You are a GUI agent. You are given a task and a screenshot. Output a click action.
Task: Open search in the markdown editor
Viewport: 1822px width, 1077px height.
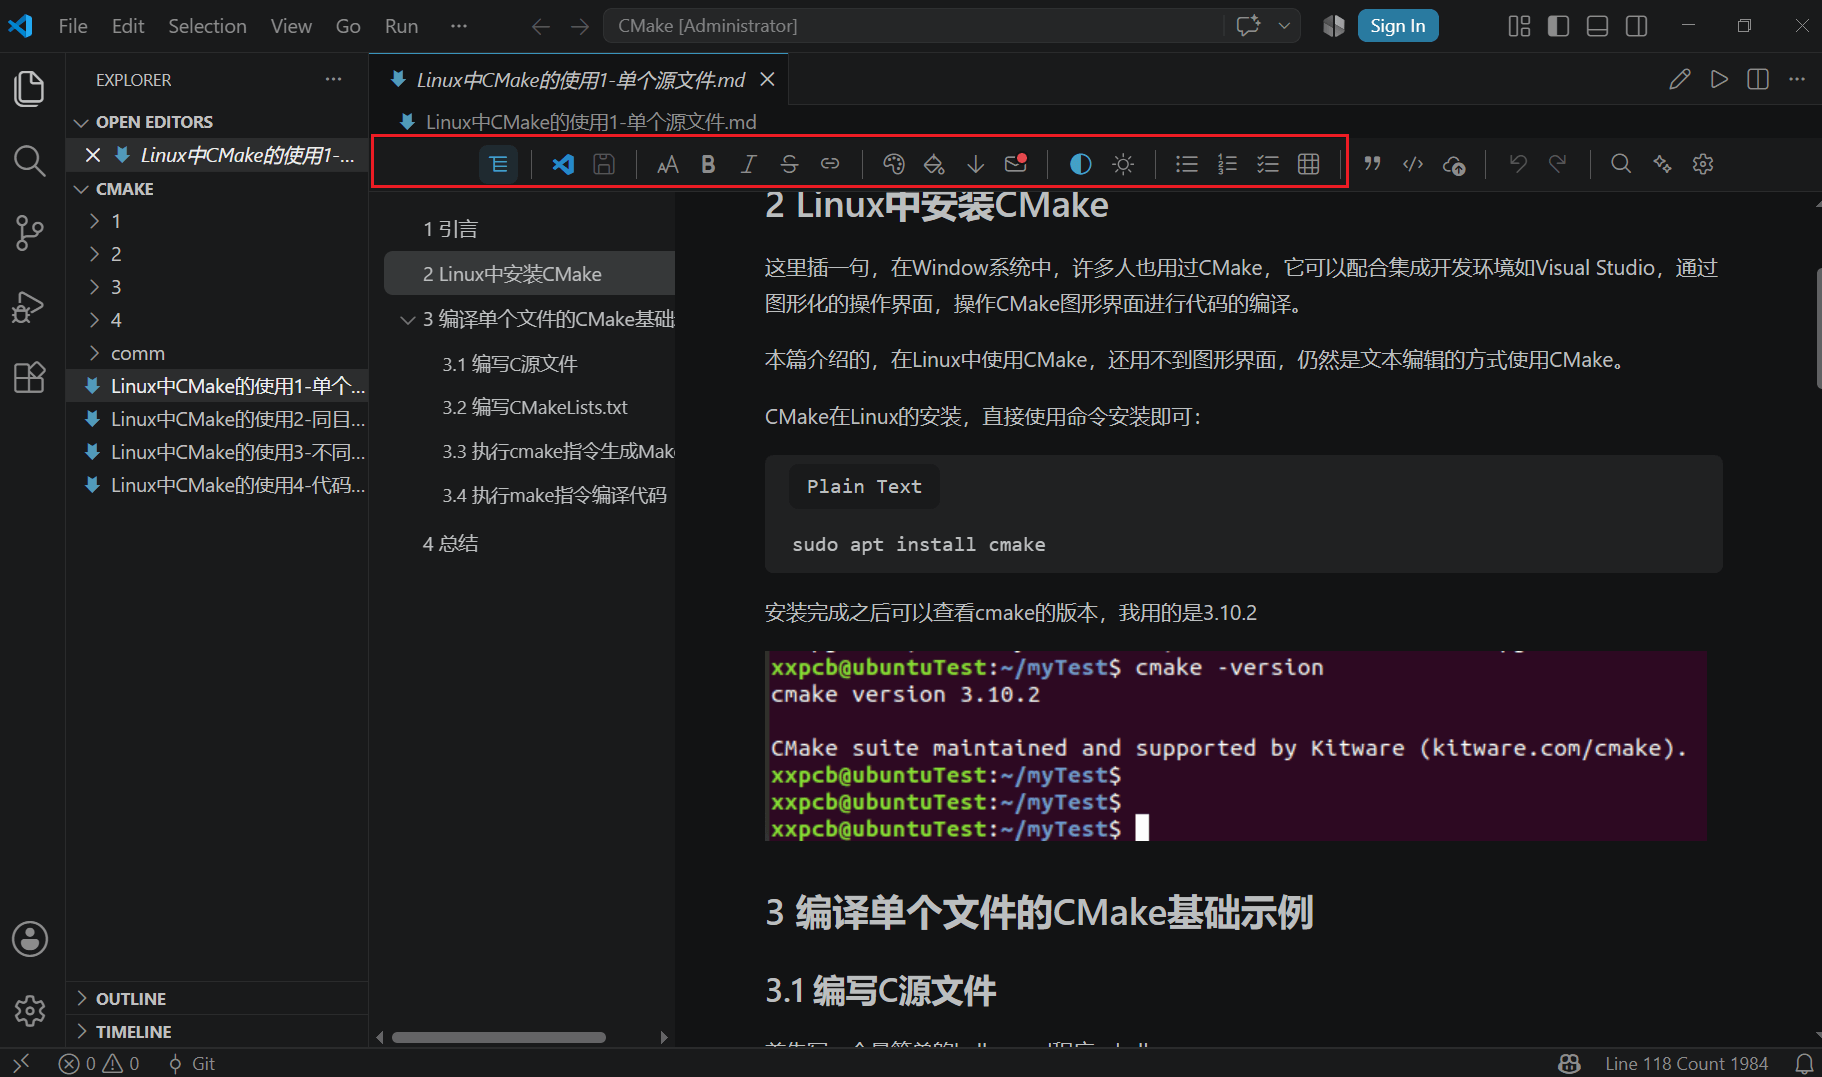[x=1621, y=164]
